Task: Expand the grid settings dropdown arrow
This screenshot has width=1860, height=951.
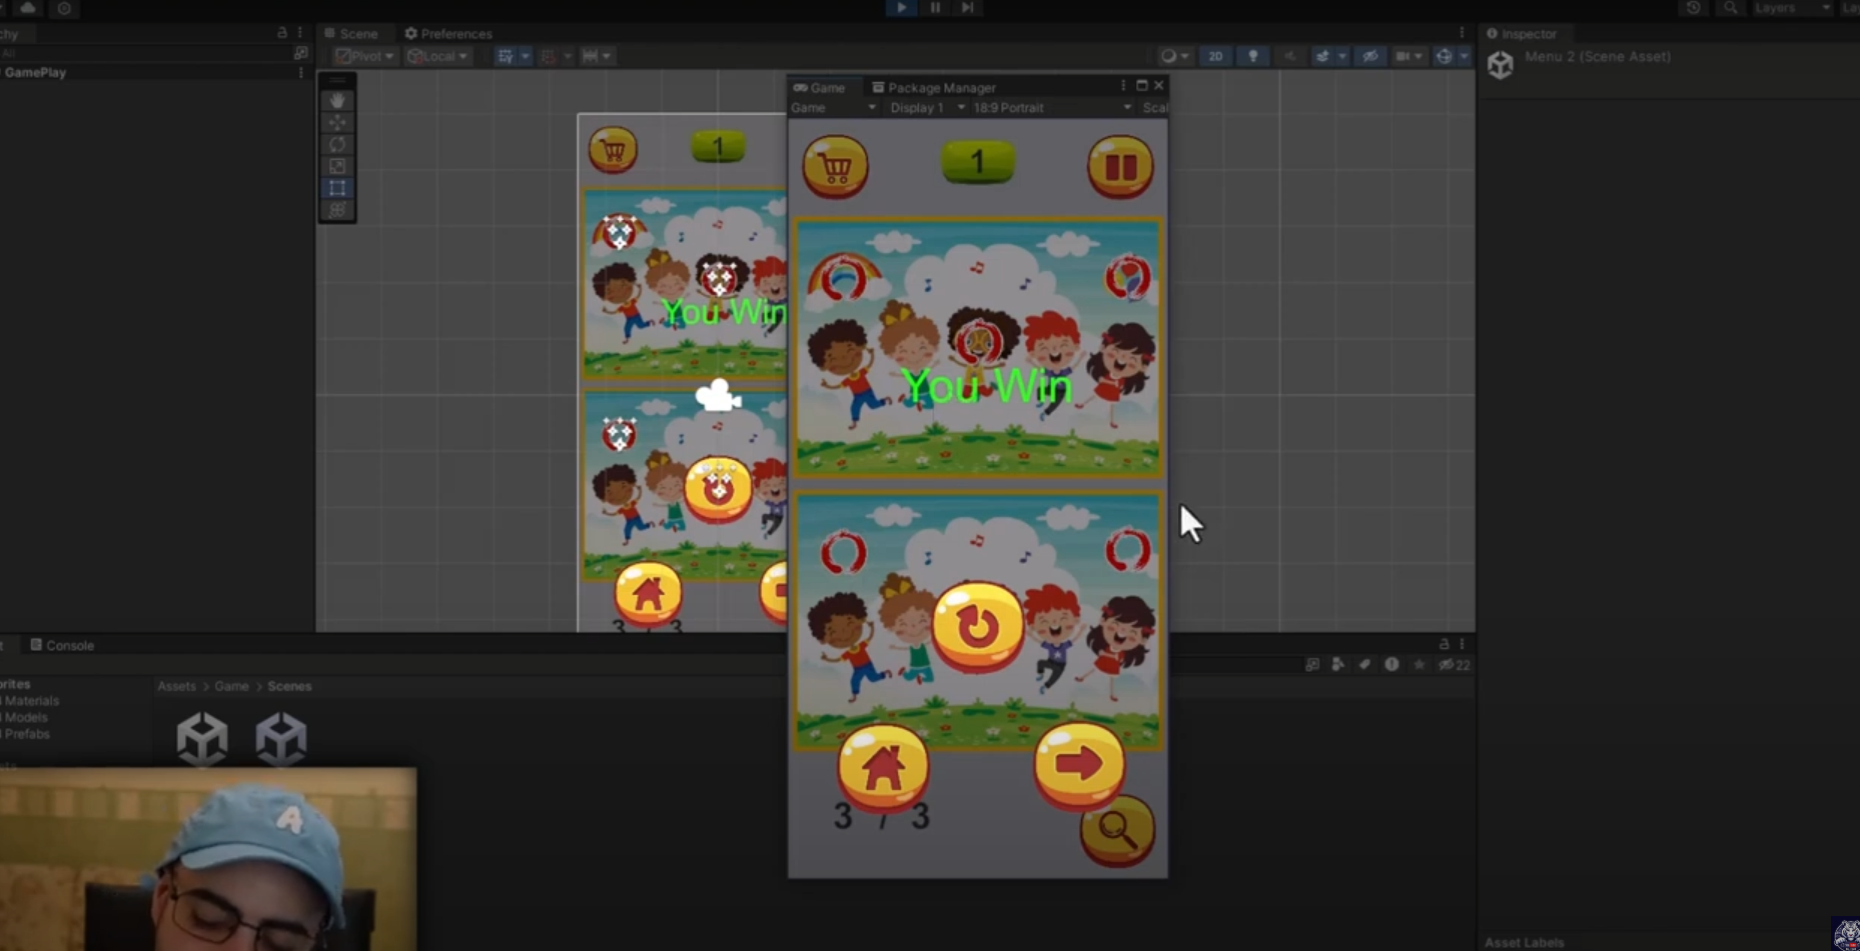Action: coord(525,56)
